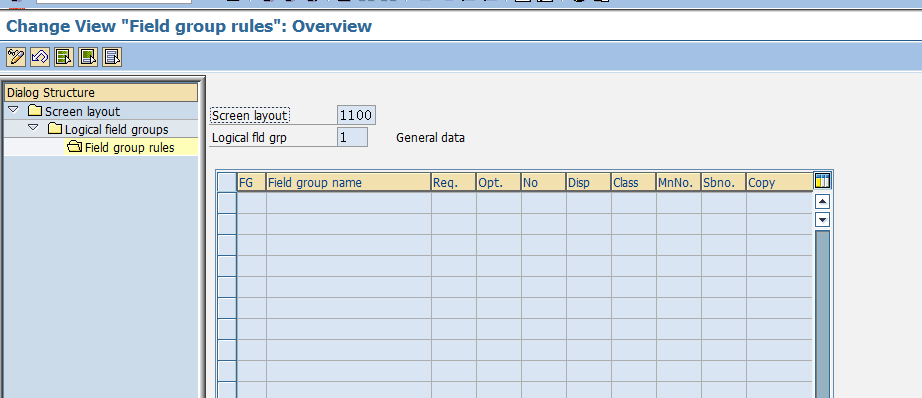Toggle Display/Change mode pencil icon
The width and height of the screenshot is (922, 398).
[x=16, y=57]
